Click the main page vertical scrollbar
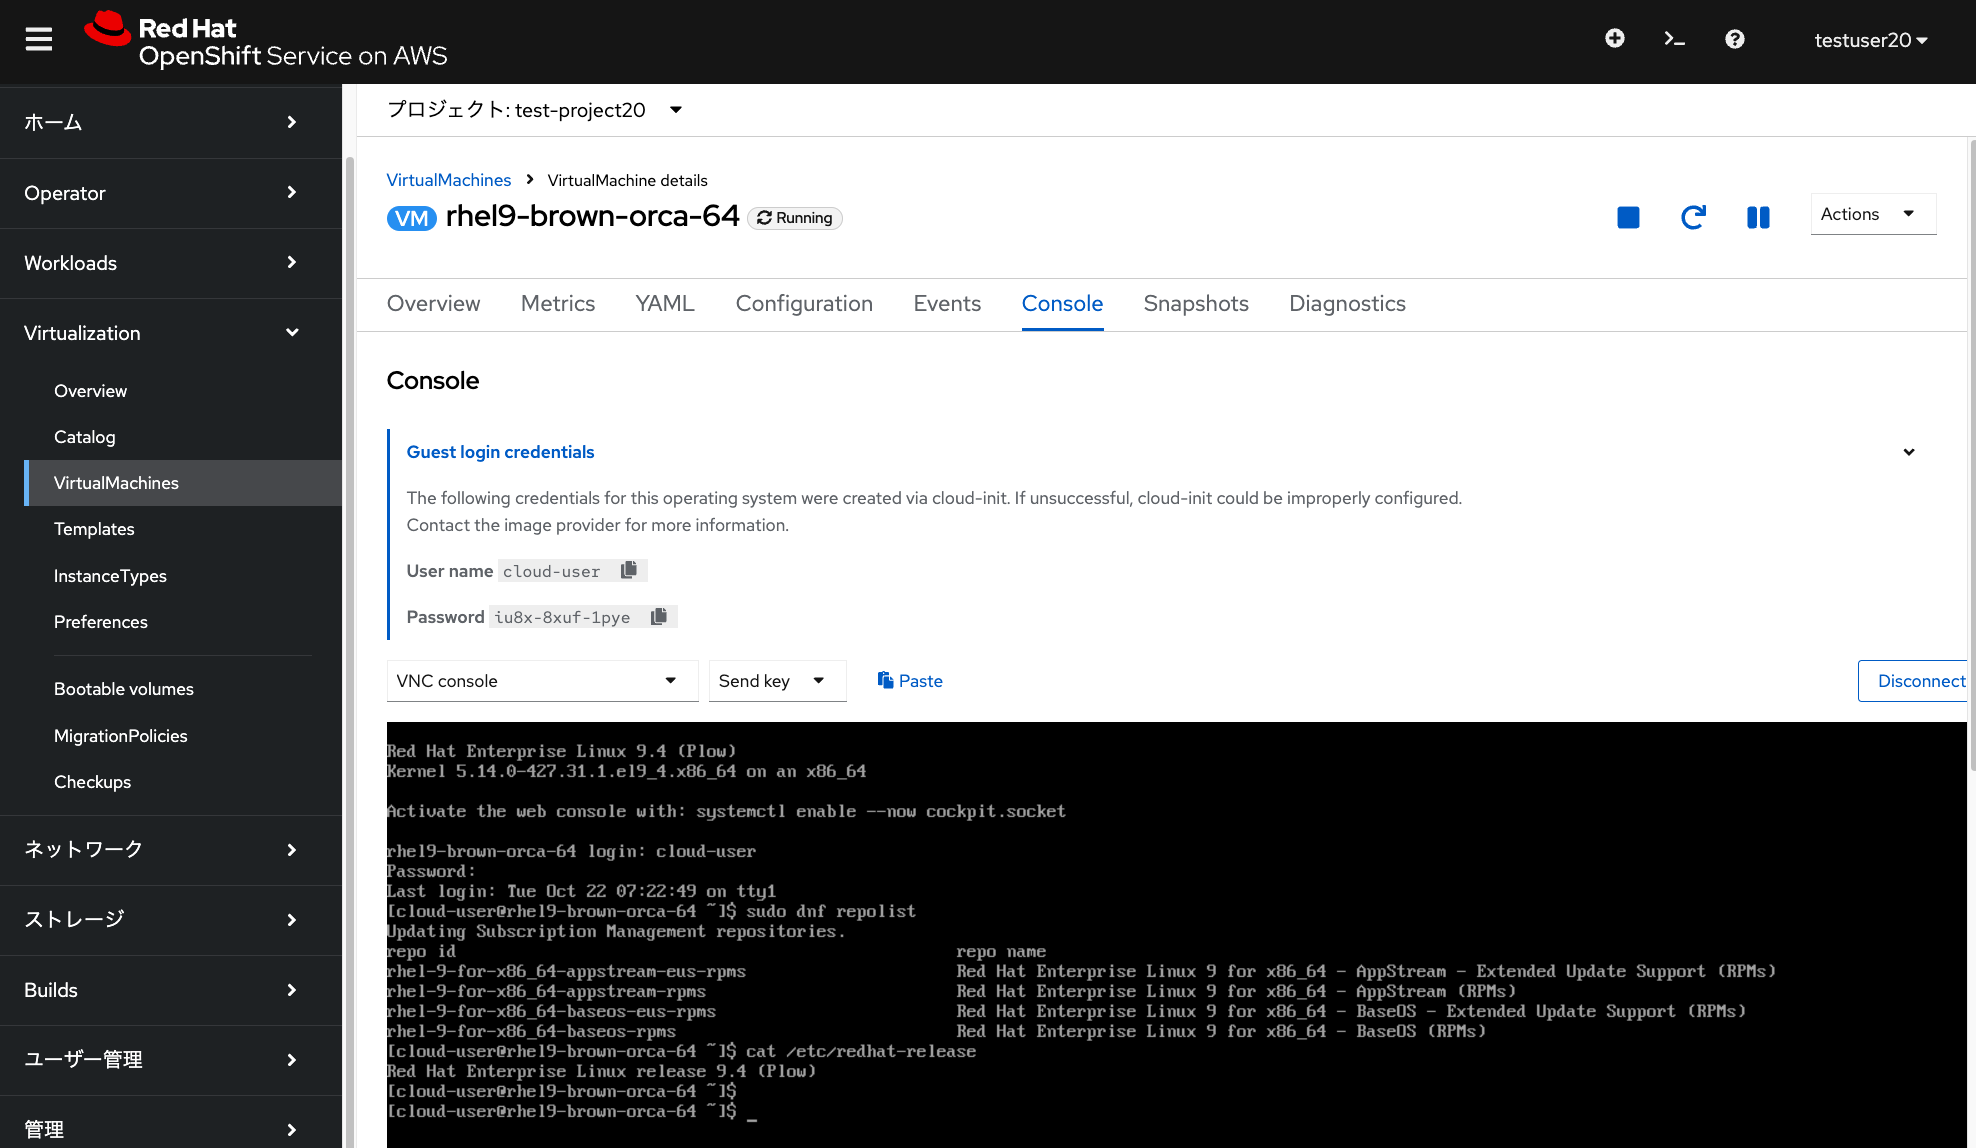Screen dimensions: 1976x1148 (1971, 455)
